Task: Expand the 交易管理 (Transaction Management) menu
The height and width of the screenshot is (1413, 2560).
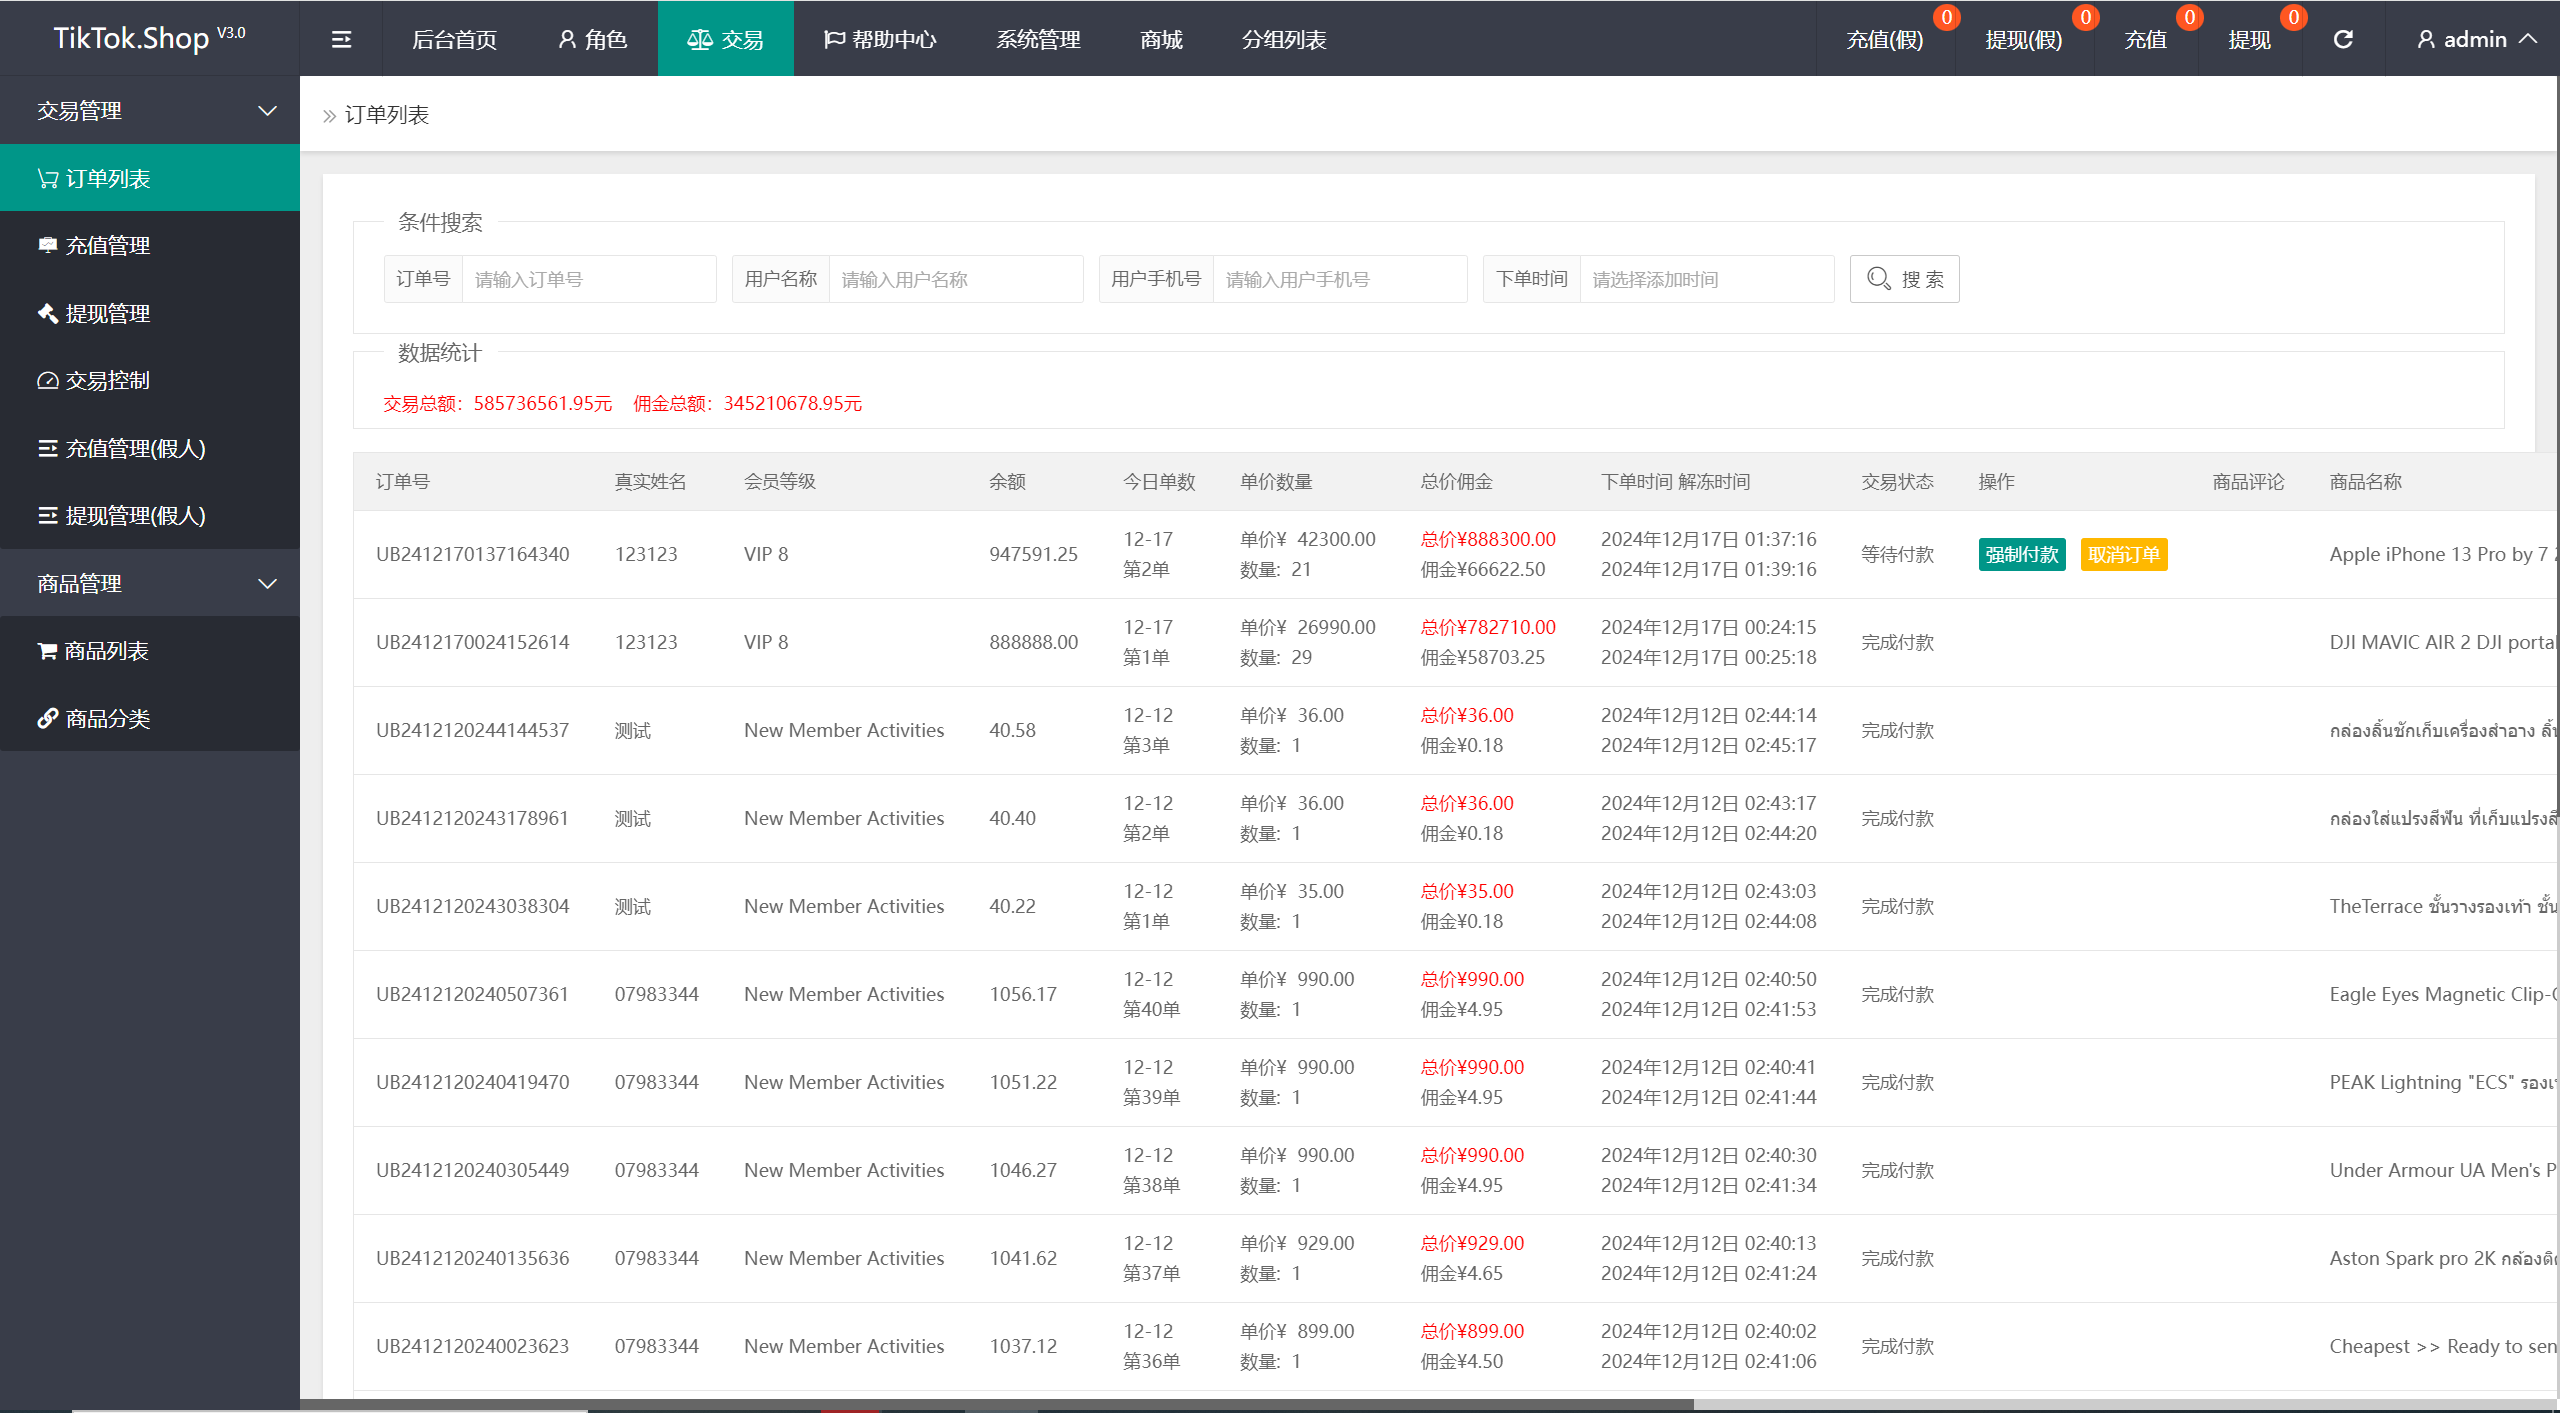Action: (x=148, y=108)
